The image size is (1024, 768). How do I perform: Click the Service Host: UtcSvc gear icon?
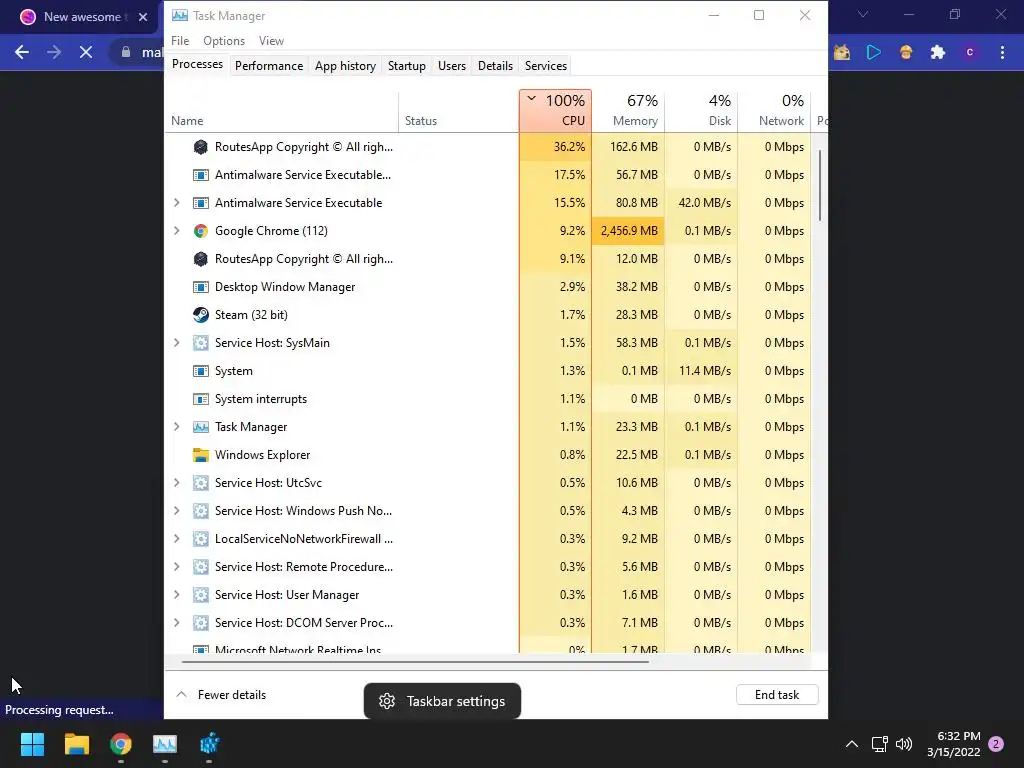tap(200, 483)
